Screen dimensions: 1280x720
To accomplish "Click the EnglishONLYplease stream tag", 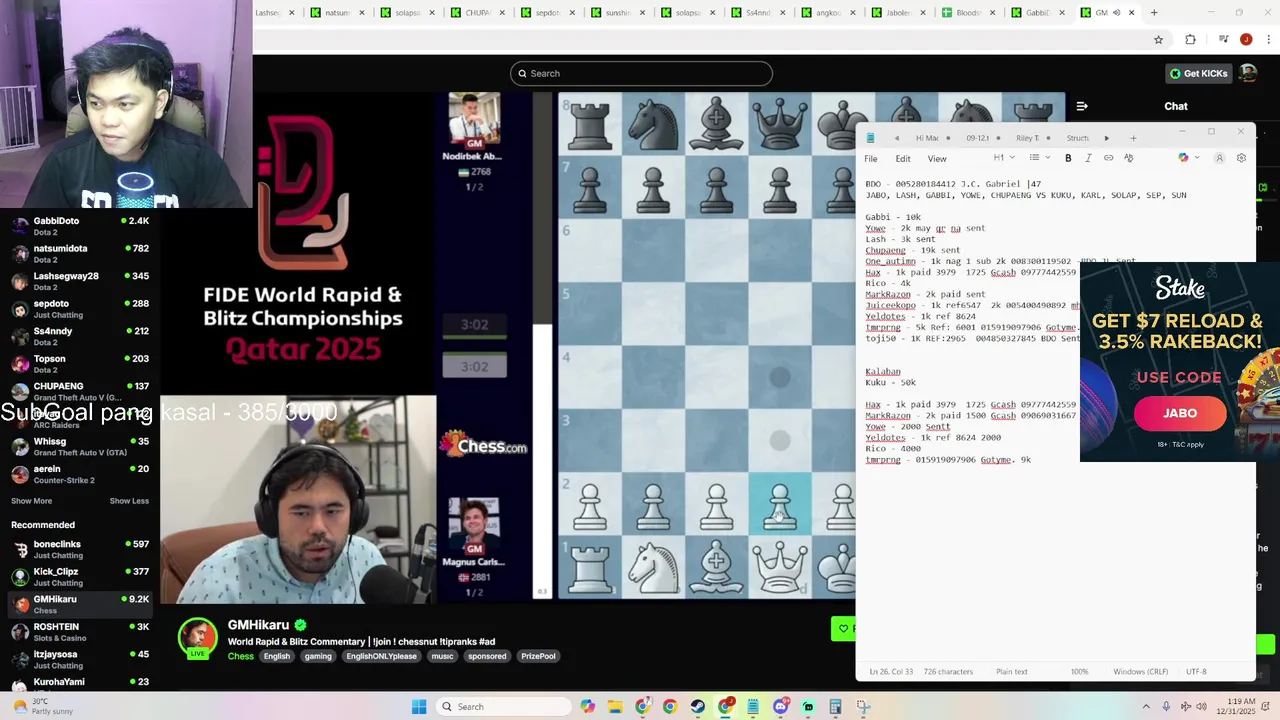I will (381, 656).
